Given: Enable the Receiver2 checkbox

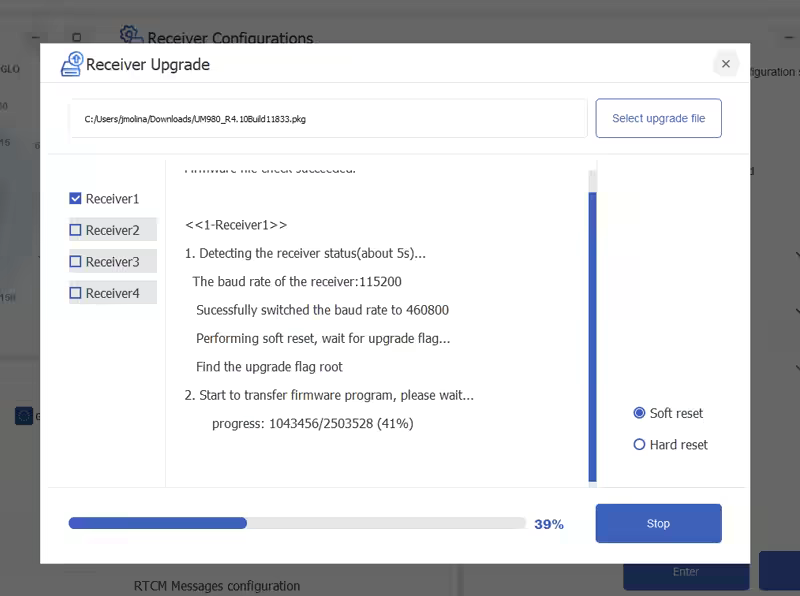Looking at the screenshot, I should click(x=76, y=230).
